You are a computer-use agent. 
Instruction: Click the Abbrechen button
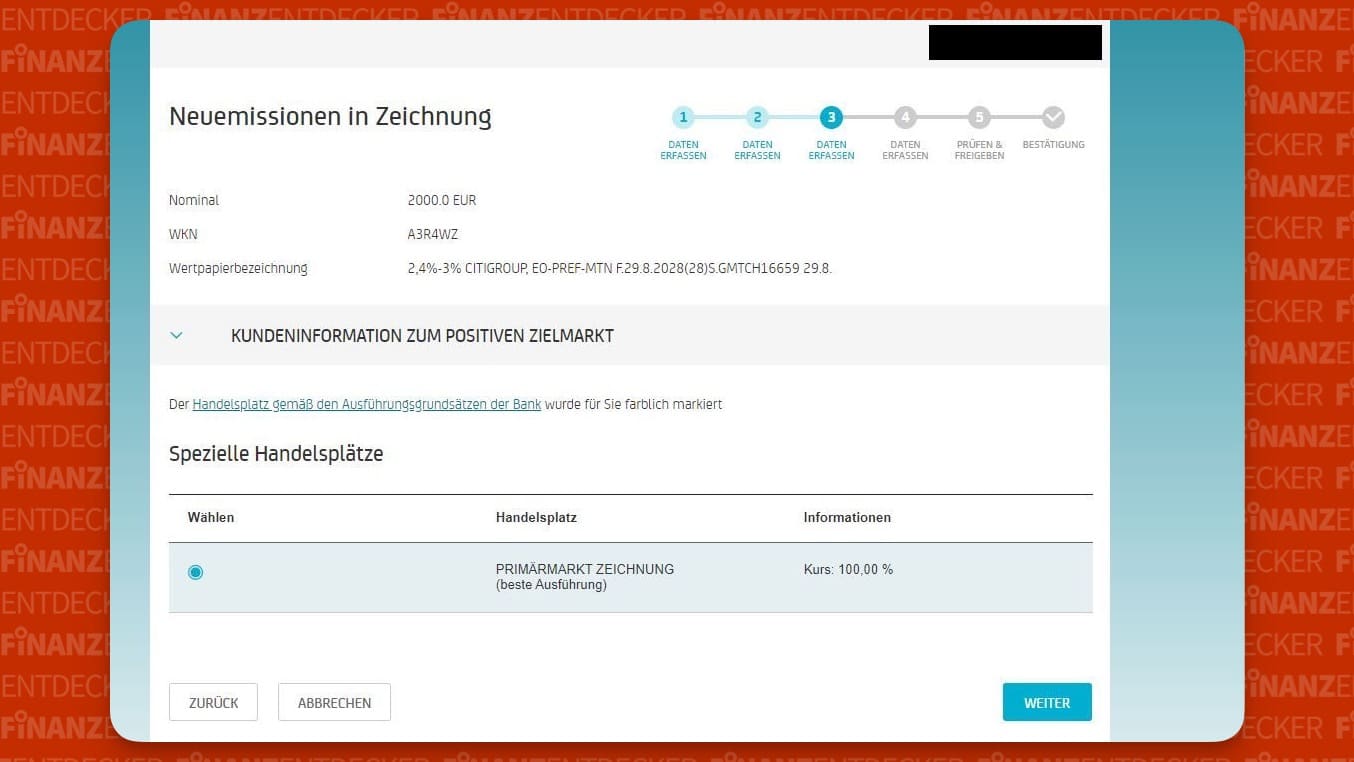point(334,702)
